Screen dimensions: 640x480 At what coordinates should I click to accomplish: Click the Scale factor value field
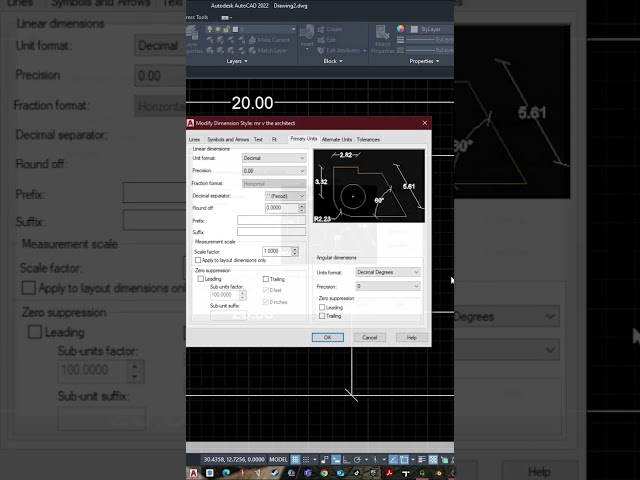tap(277, 251)
